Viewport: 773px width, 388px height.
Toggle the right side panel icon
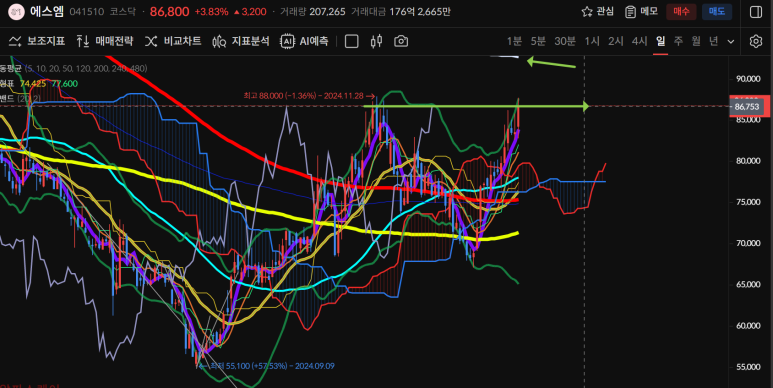coord(756,12)
